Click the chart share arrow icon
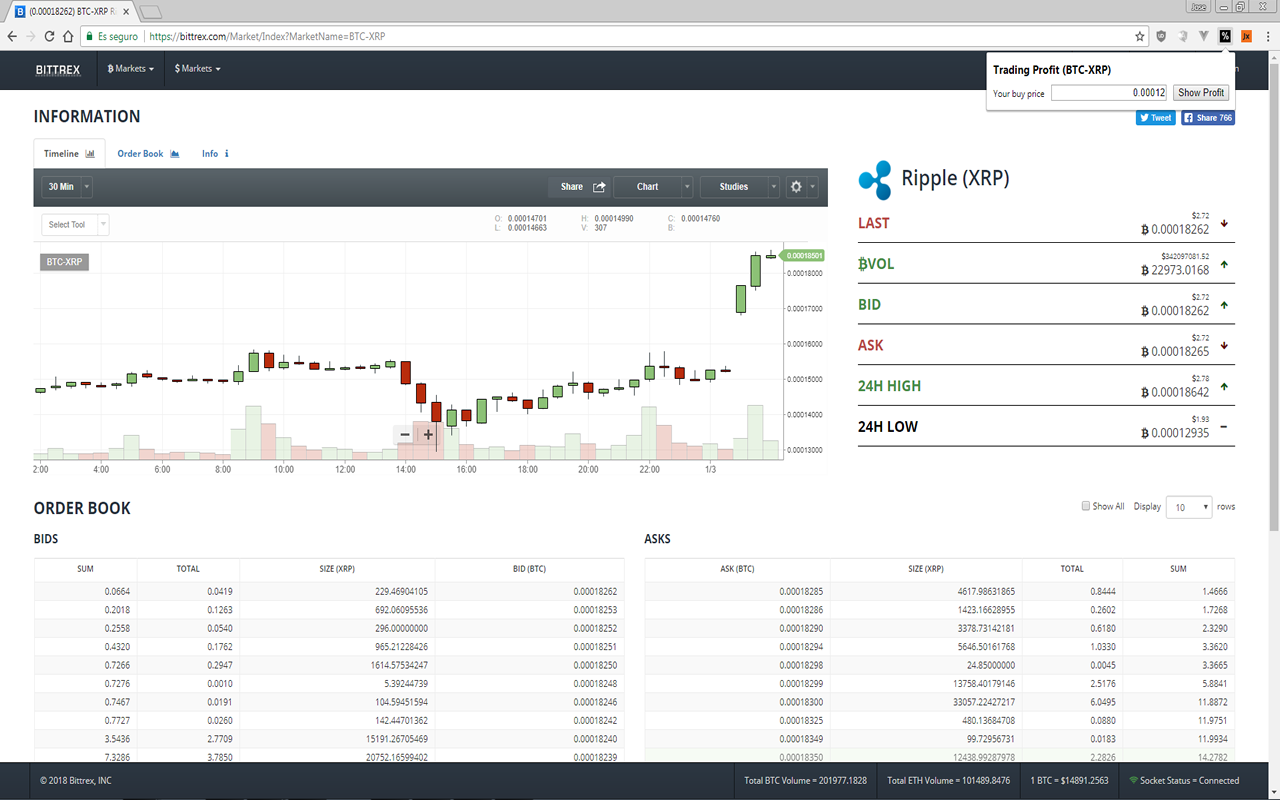The height and width of the screenshot is (800, 1280). [x=599, y=187]
